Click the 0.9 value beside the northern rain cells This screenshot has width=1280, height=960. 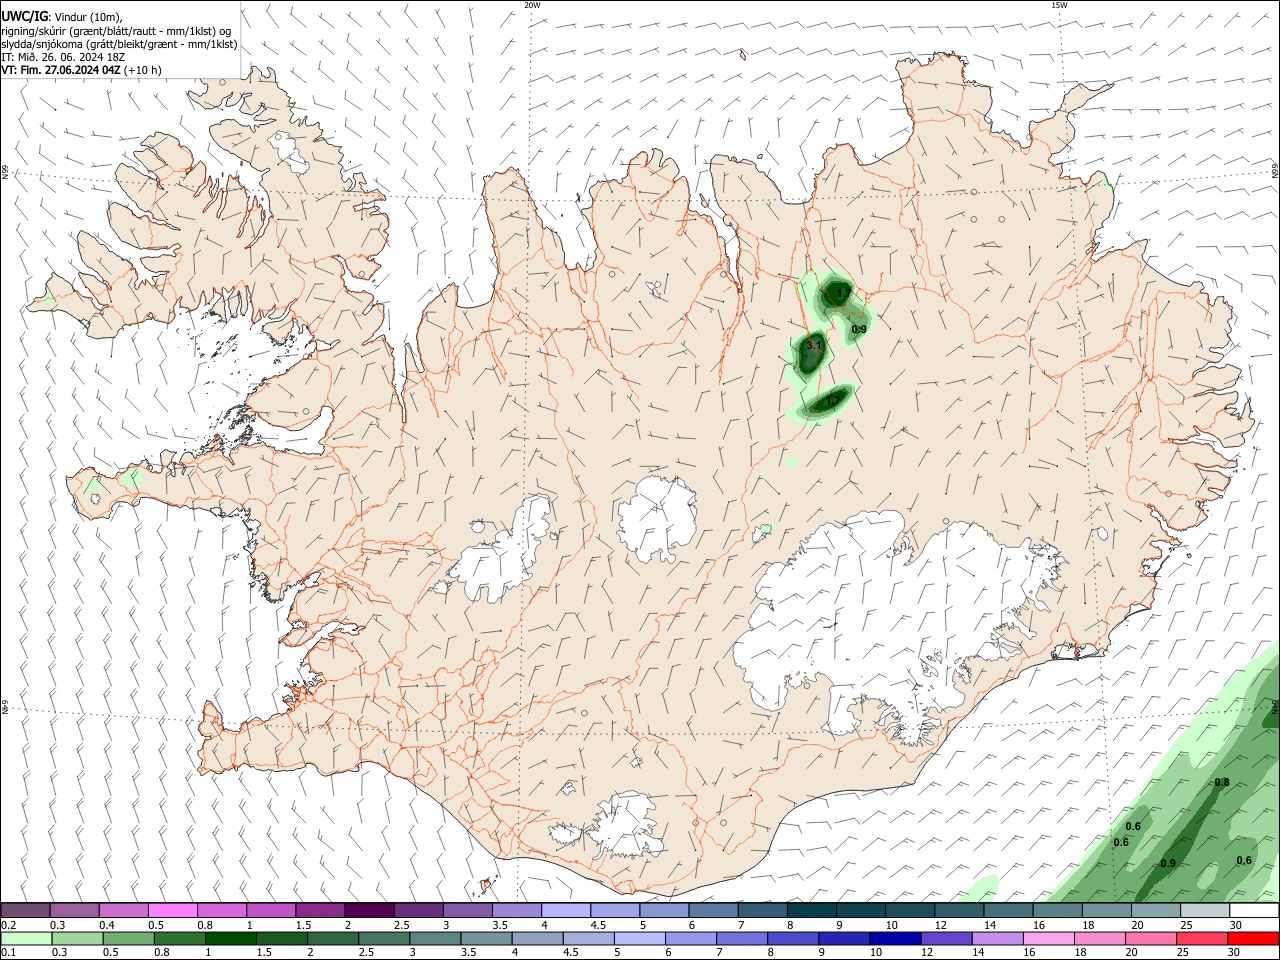coord(859,329)
